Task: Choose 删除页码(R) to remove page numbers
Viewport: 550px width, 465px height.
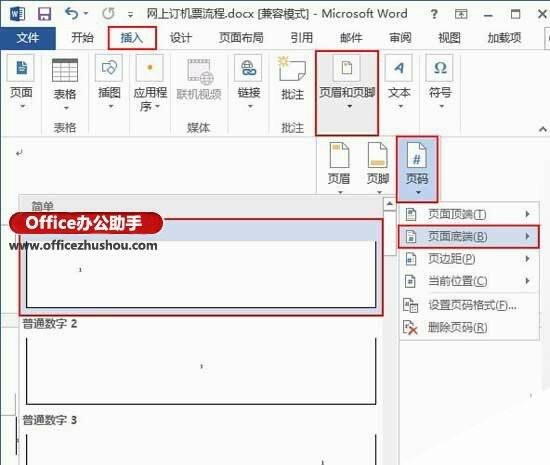Action: tap(469, 328)
